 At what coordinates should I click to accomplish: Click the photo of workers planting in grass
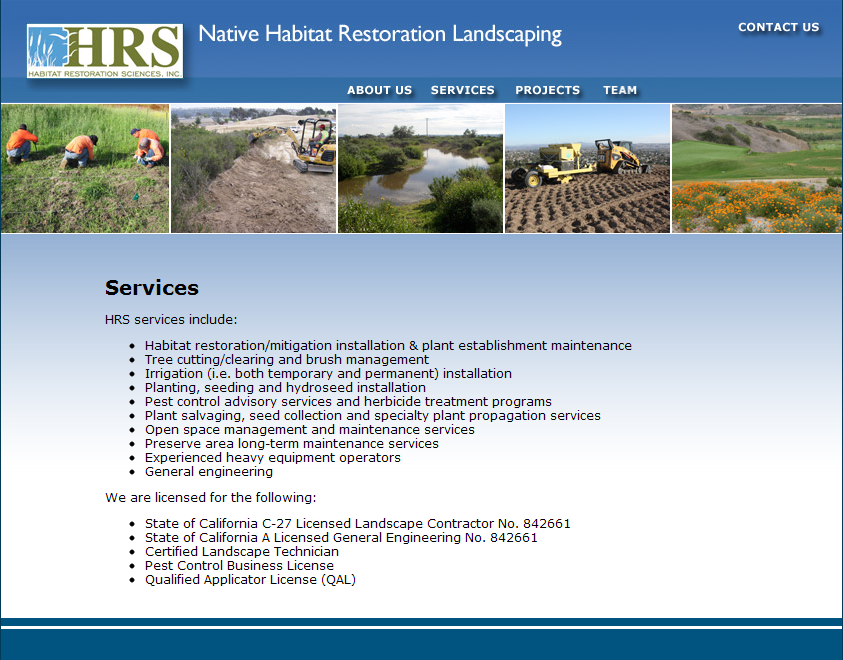point(85,168)
